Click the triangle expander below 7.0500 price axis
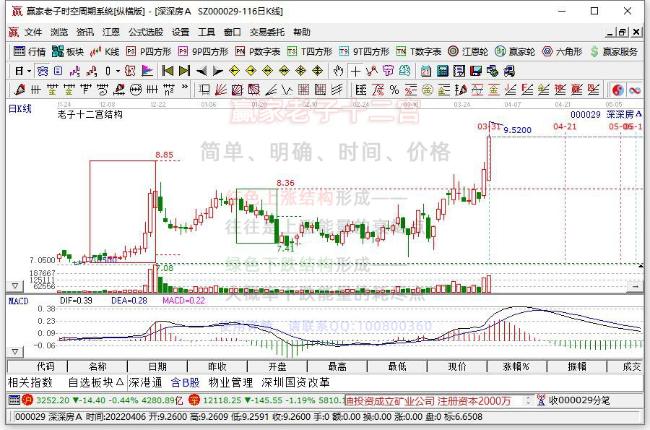 click(15, 286)
